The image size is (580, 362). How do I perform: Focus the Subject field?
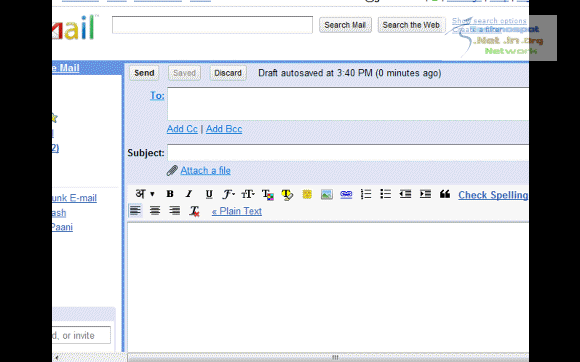click(348, 153)
